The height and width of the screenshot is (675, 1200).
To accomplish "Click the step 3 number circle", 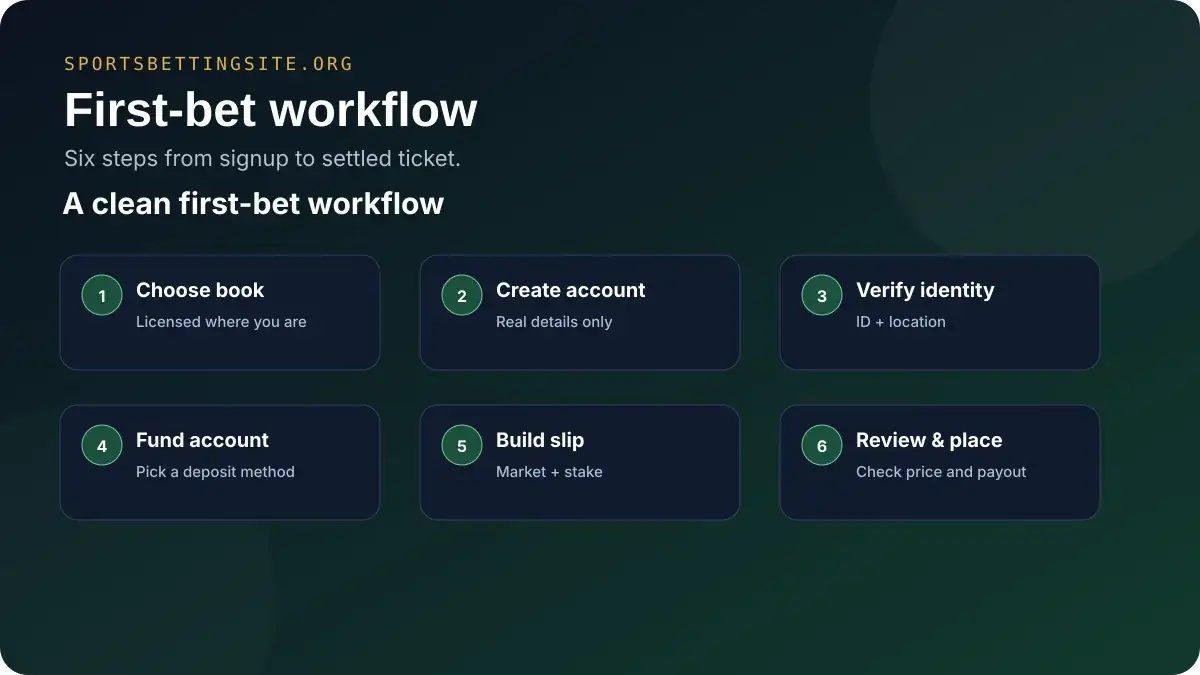I will click(x=822, y=296).
